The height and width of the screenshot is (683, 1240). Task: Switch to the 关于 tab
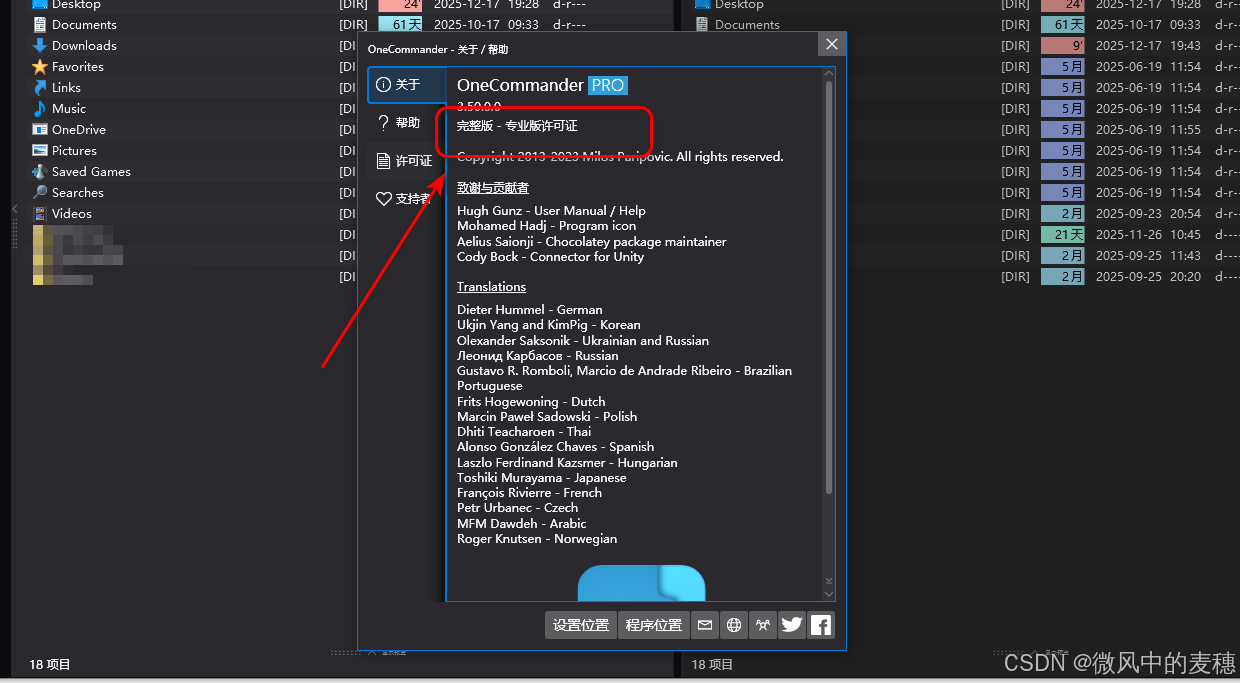coord(407,85)
